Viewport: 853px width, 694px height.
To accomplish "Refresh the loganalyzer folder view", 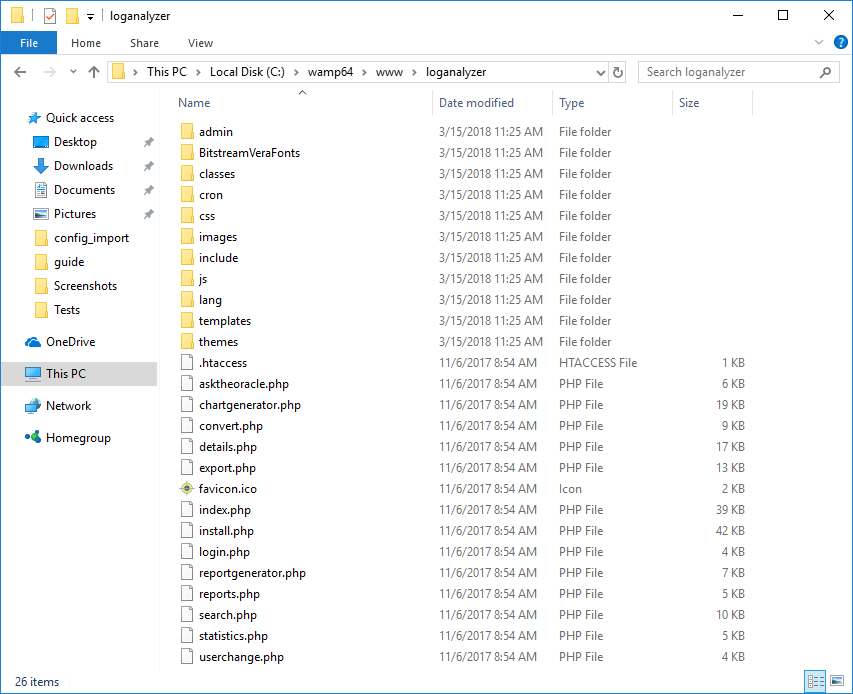I will click(x=618, y=72).
